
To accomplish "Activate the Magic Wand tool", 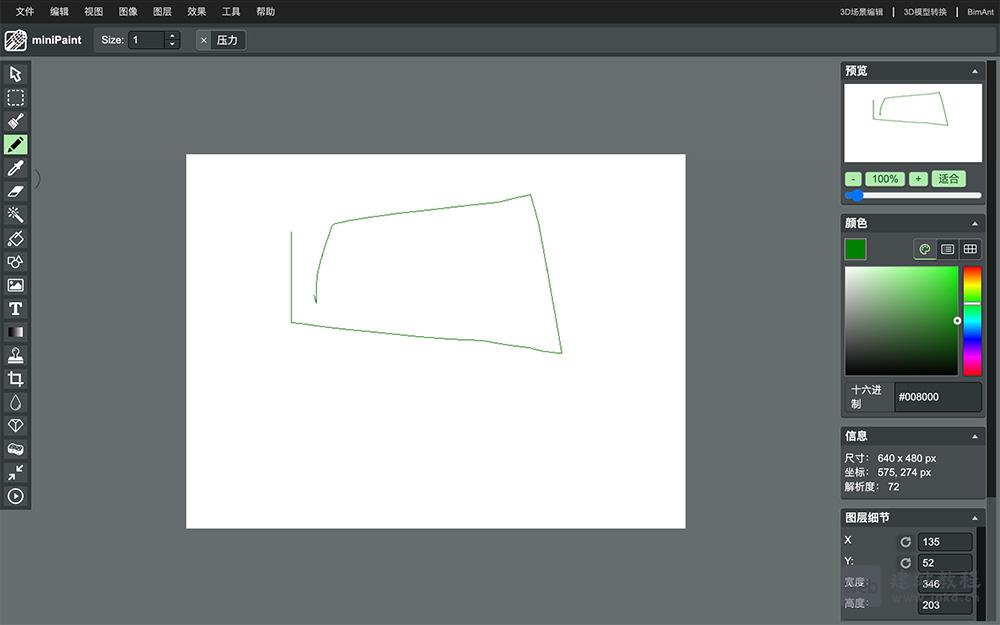I will pos(16,215).
